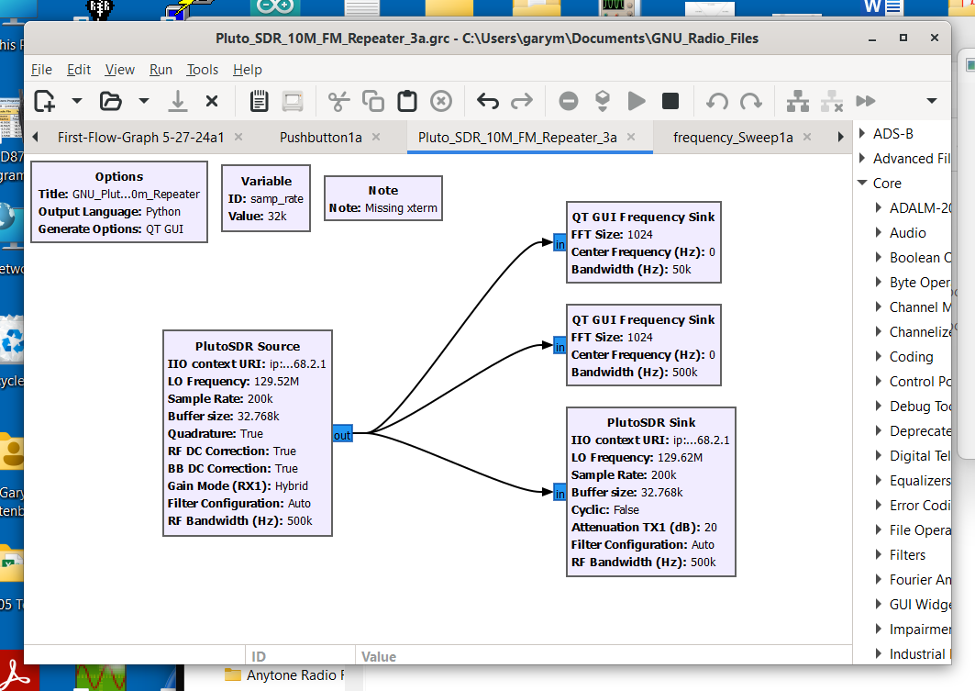Paste blocks from clipboard icon

407,101
